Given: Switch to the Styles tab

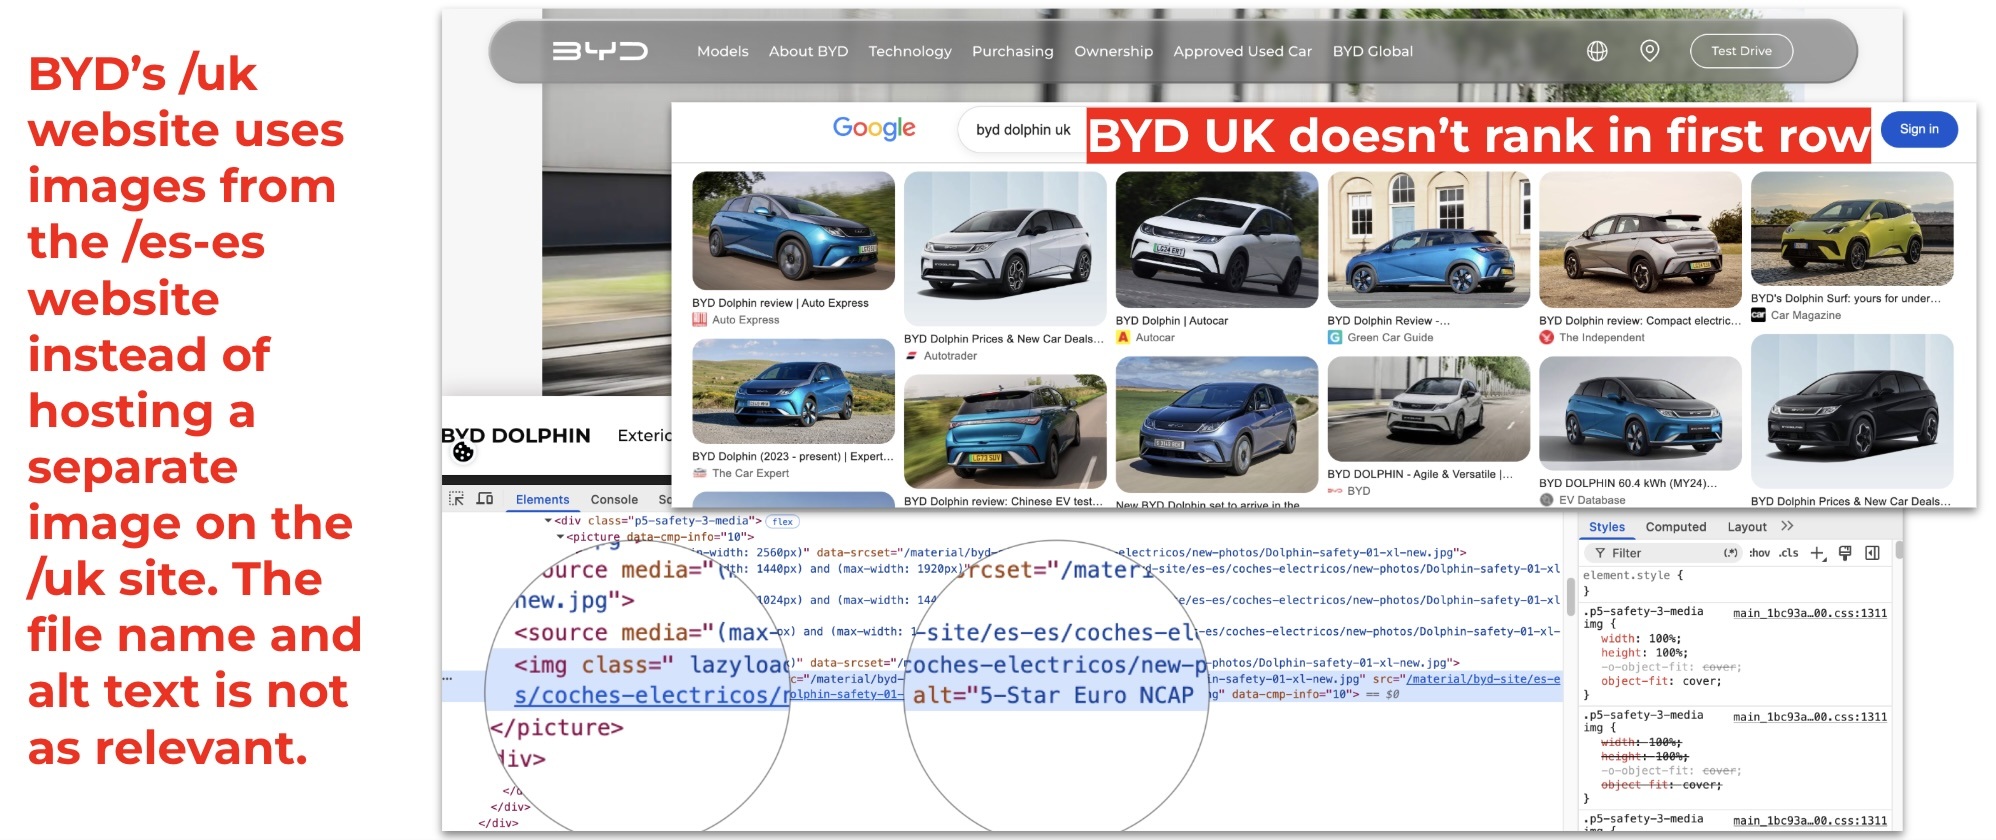Looking at the screenshot, I should coord(1607,527).
